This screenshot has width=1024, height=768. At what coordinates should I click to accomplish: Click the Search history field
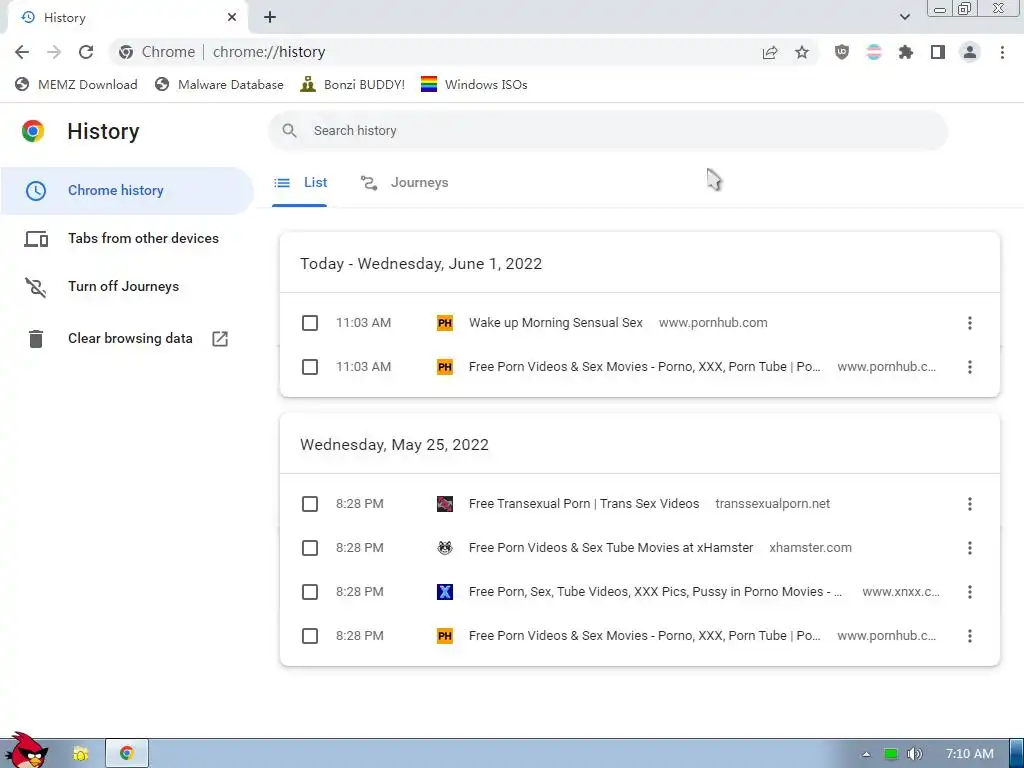(x=608, y=131)
